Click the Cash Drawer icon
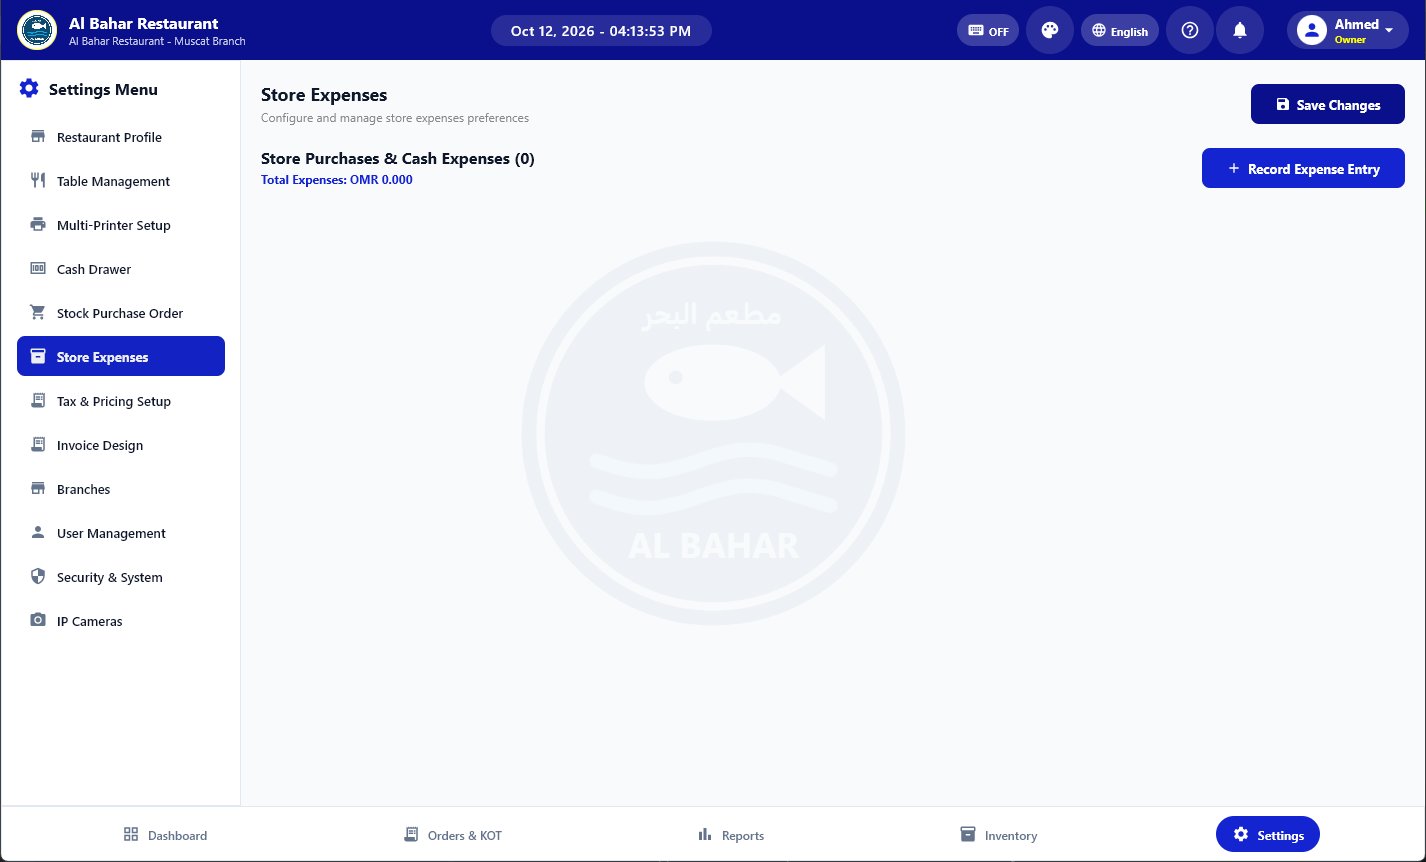 (x=38, y=269)
